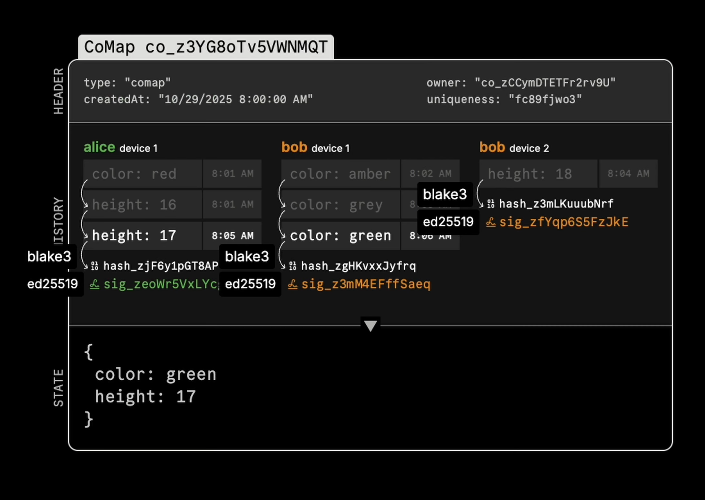The image size is (705, 500).
Task: Click 'height: 17' in the state JSON
Action: point(145,397)
